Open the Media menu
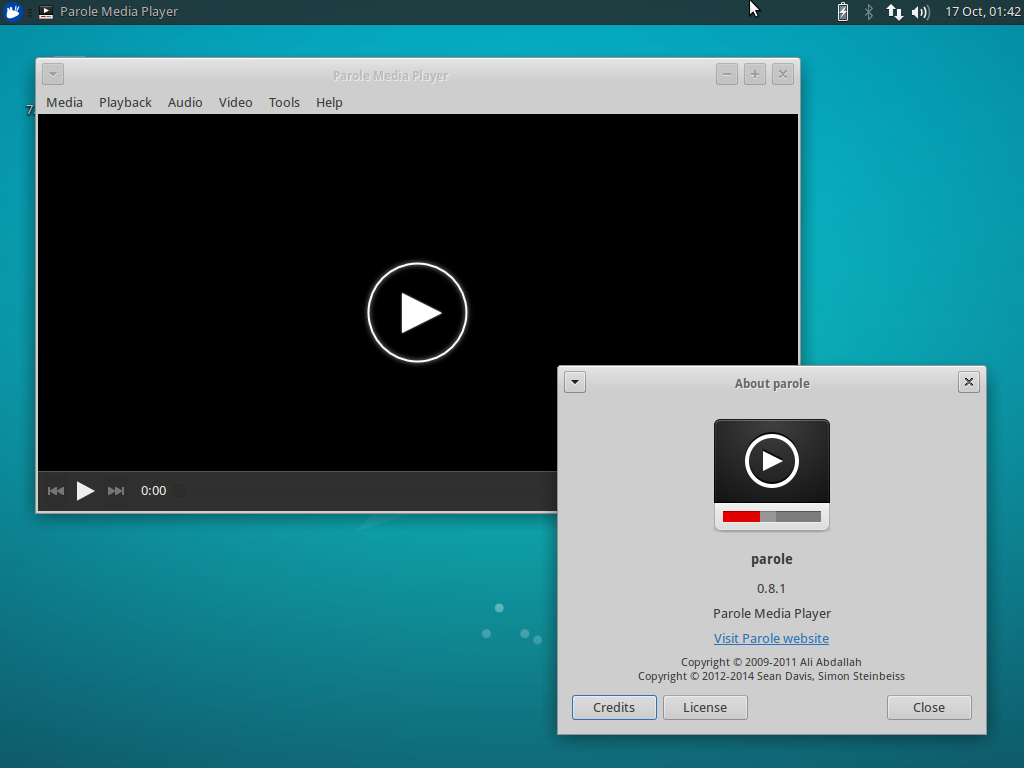The width and height of the screenshot is (1024, 768). (x=64, y=102)
